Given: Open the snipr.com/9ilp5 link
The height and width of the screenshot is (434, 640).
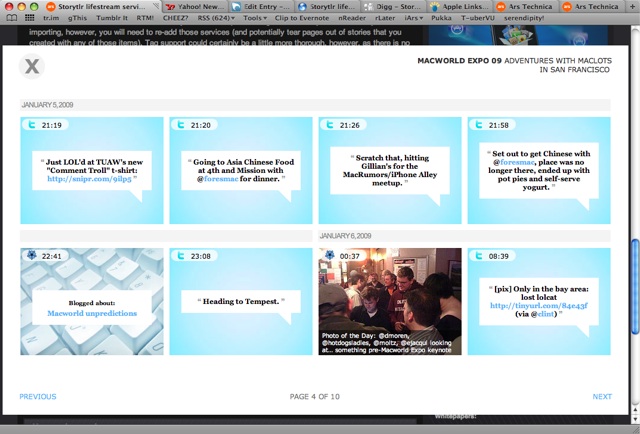Looking at the screenshot, I should coord(89,178).
